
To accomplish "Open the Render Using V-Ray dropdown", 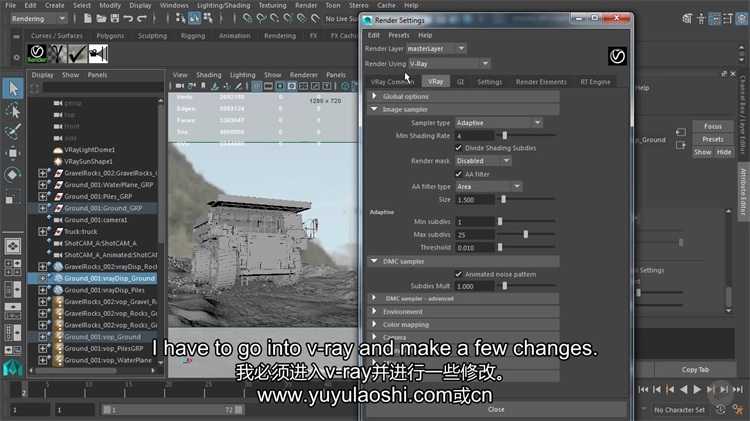I will pos(450,64).
